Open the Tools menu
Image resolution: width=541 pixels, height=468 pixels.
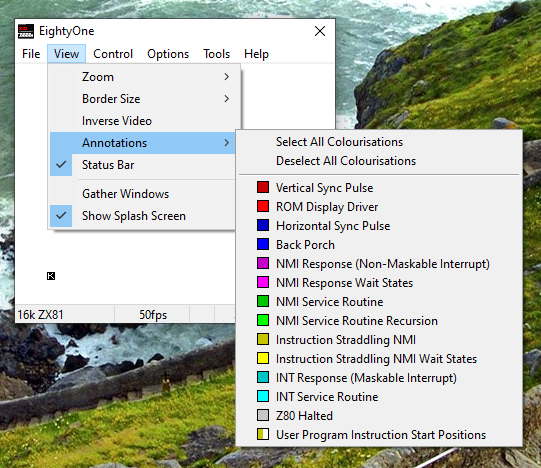[x=216, y=54]
